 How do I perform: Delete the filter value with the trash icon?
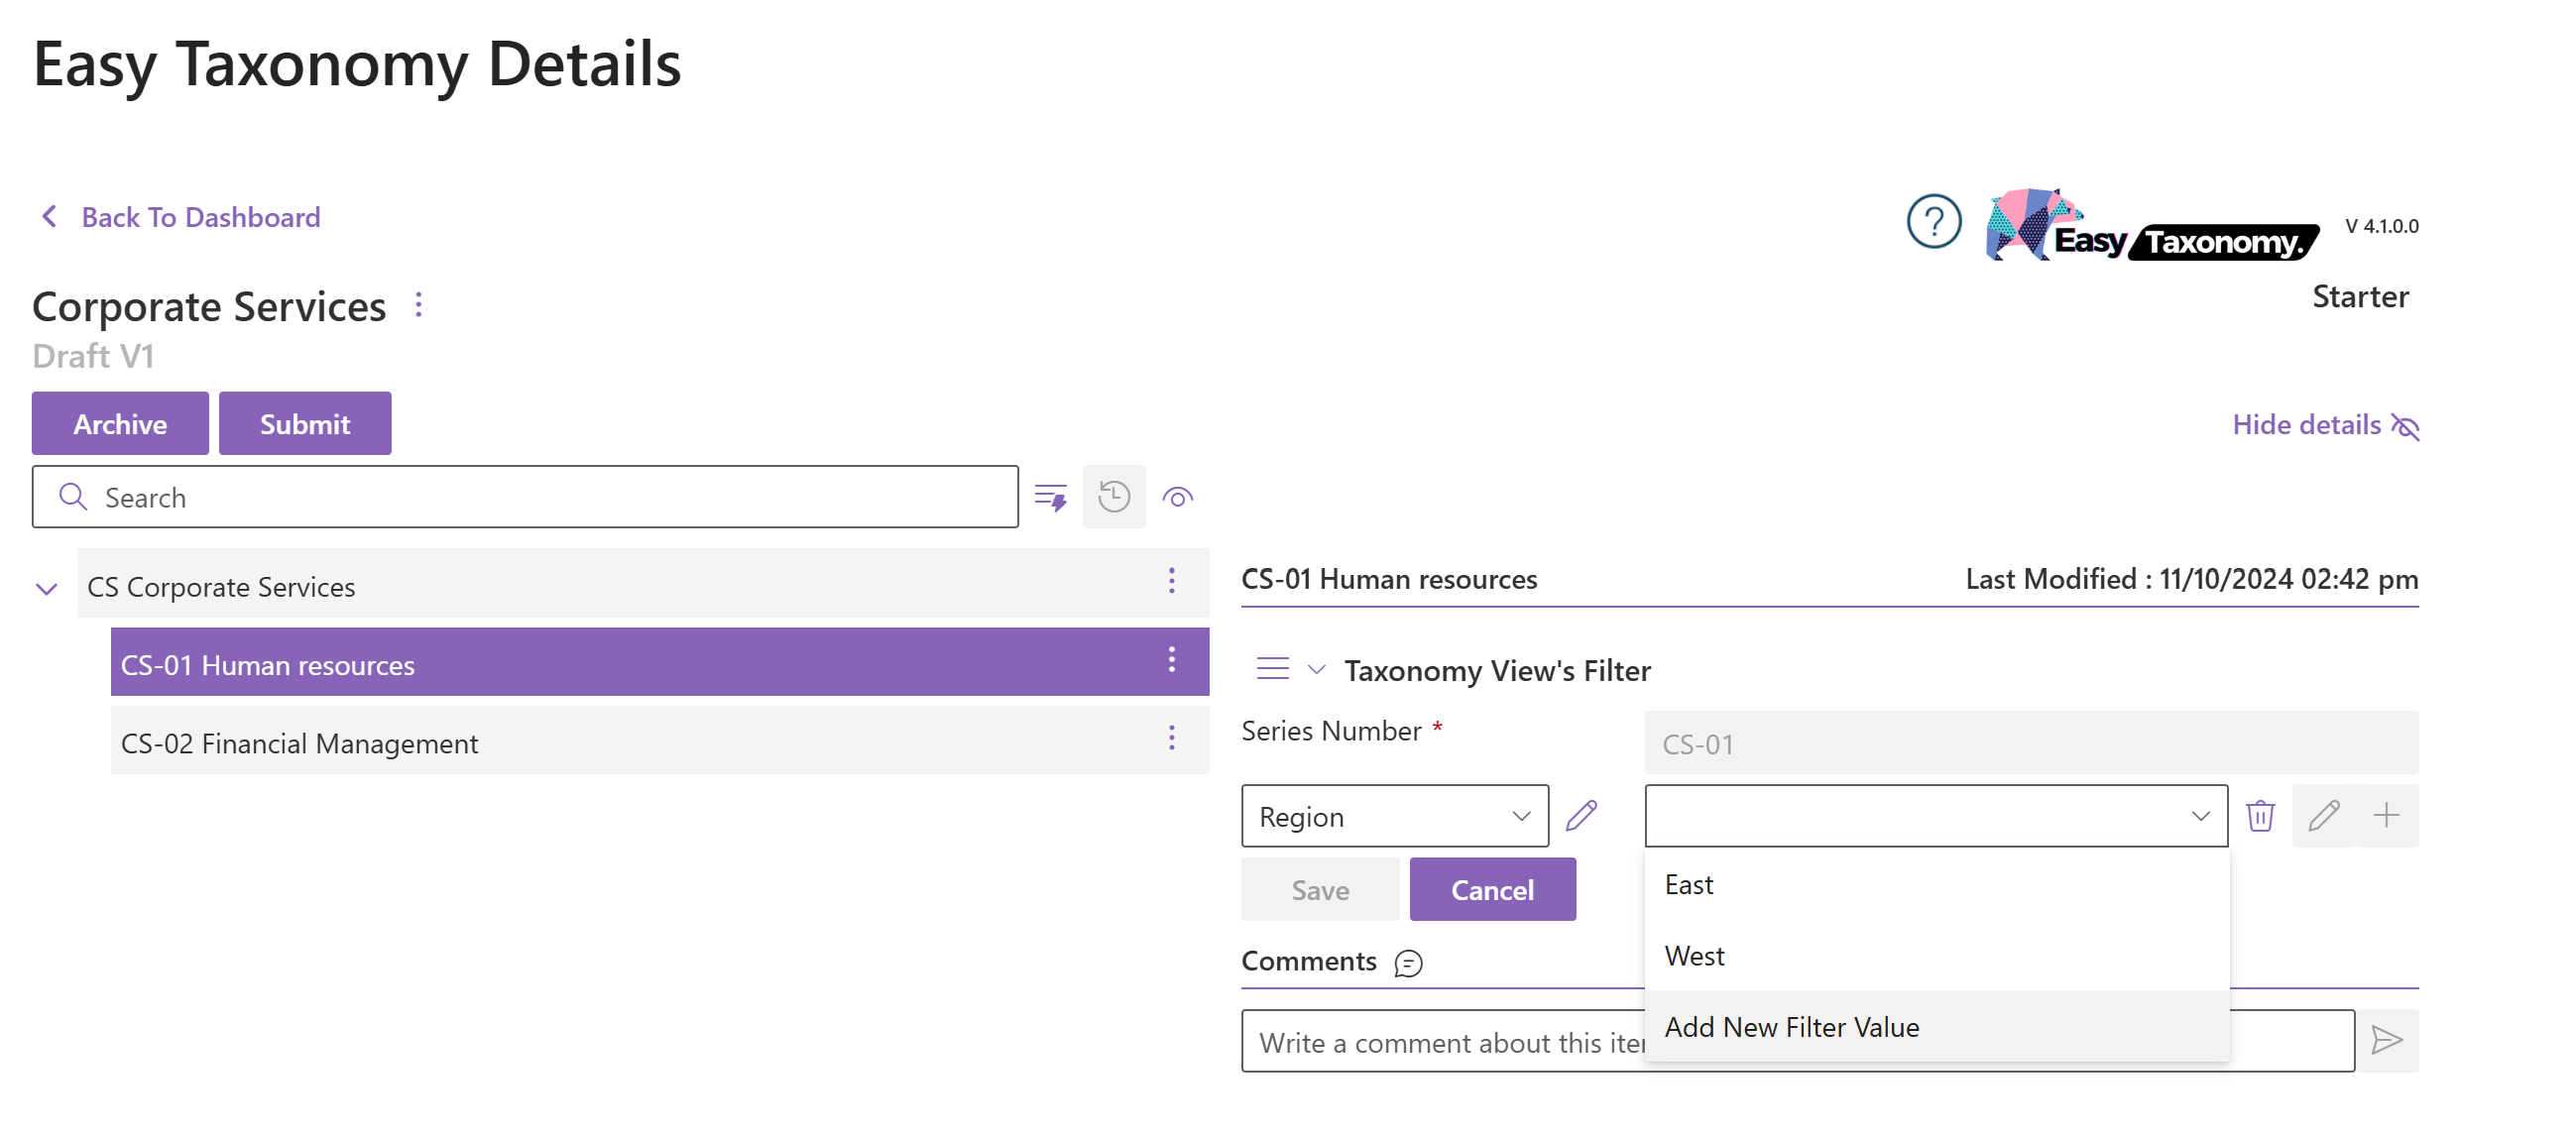2260,816
